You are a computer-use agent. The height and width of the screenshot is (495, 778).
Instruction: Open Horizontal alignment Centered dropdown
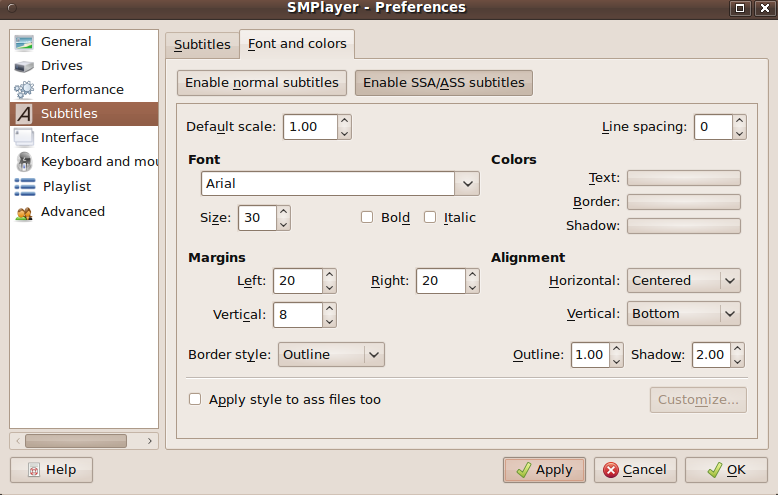[684, 281]
